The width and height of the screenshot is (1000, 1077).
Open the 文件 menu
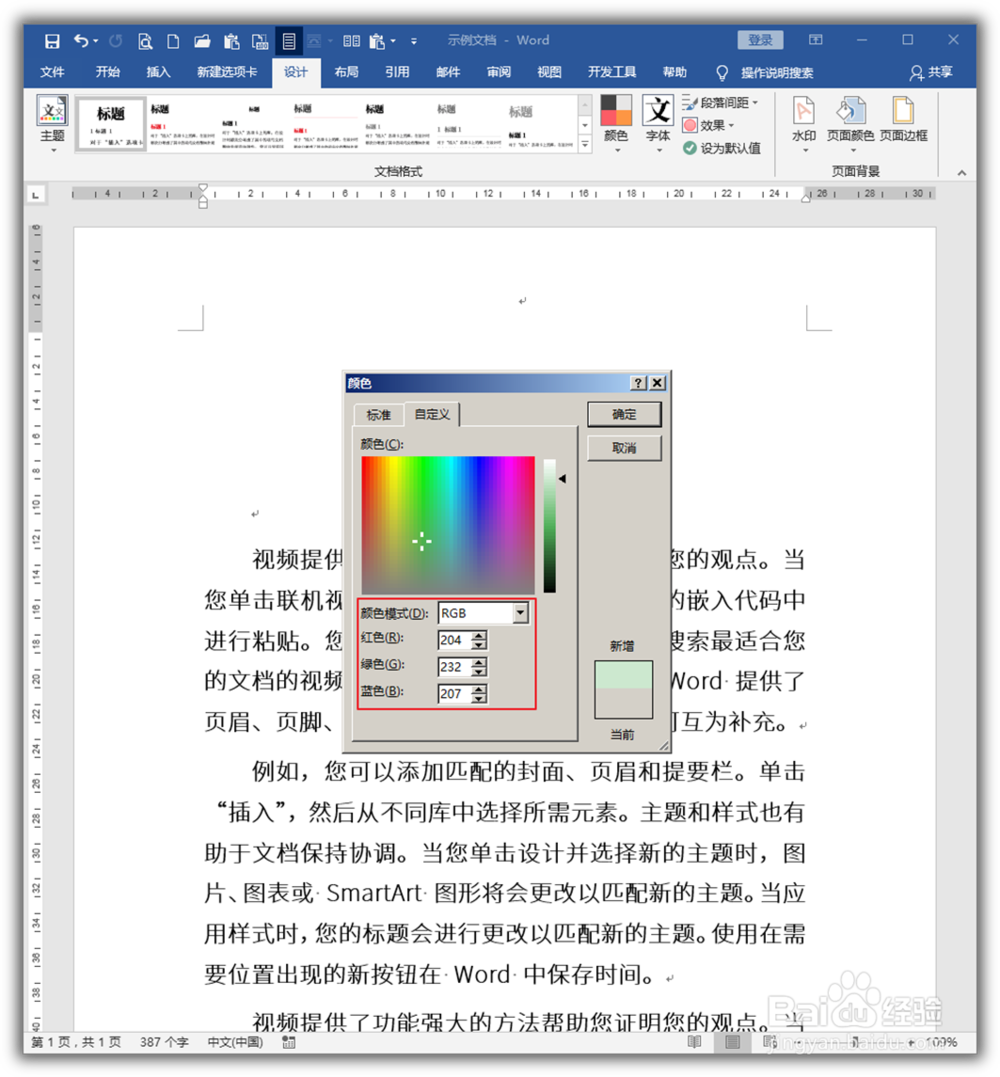(x=52, y=71)
